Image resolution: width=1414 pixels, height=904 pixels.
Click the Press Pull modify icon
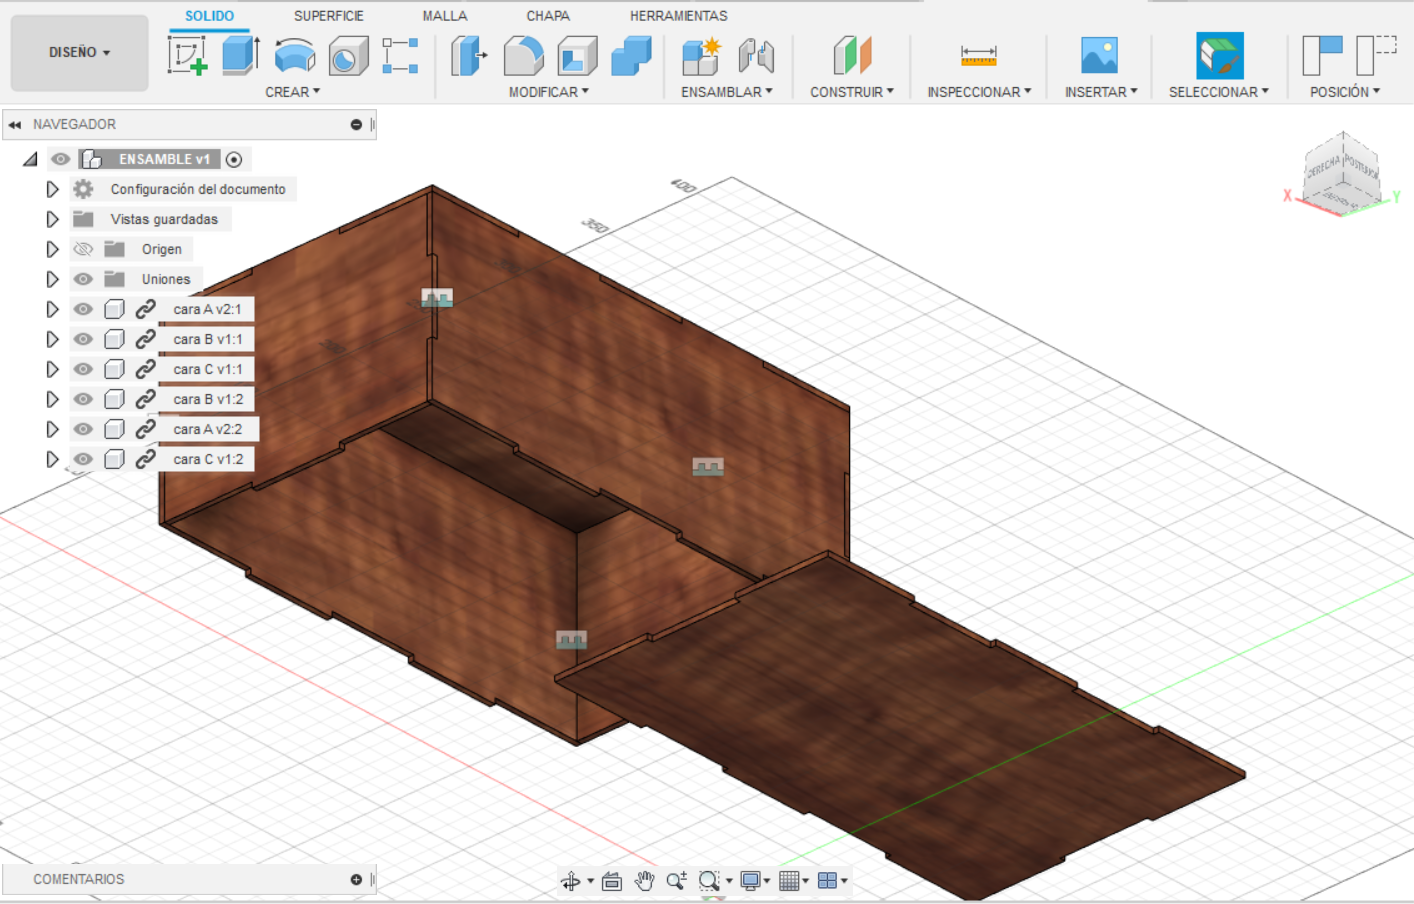coord(468,56)
